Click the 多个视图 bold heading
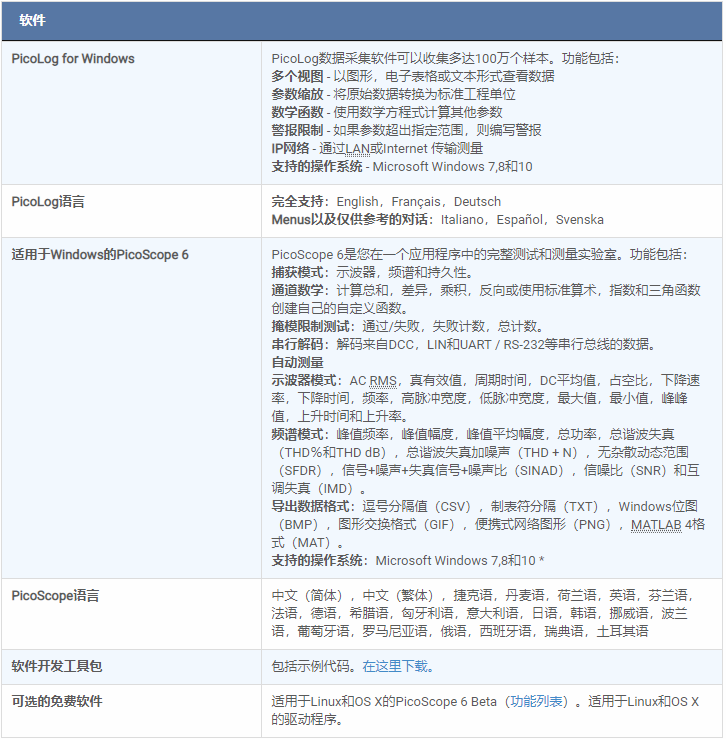Viewport: 726px width, 739px height. (x=297, y=76)
